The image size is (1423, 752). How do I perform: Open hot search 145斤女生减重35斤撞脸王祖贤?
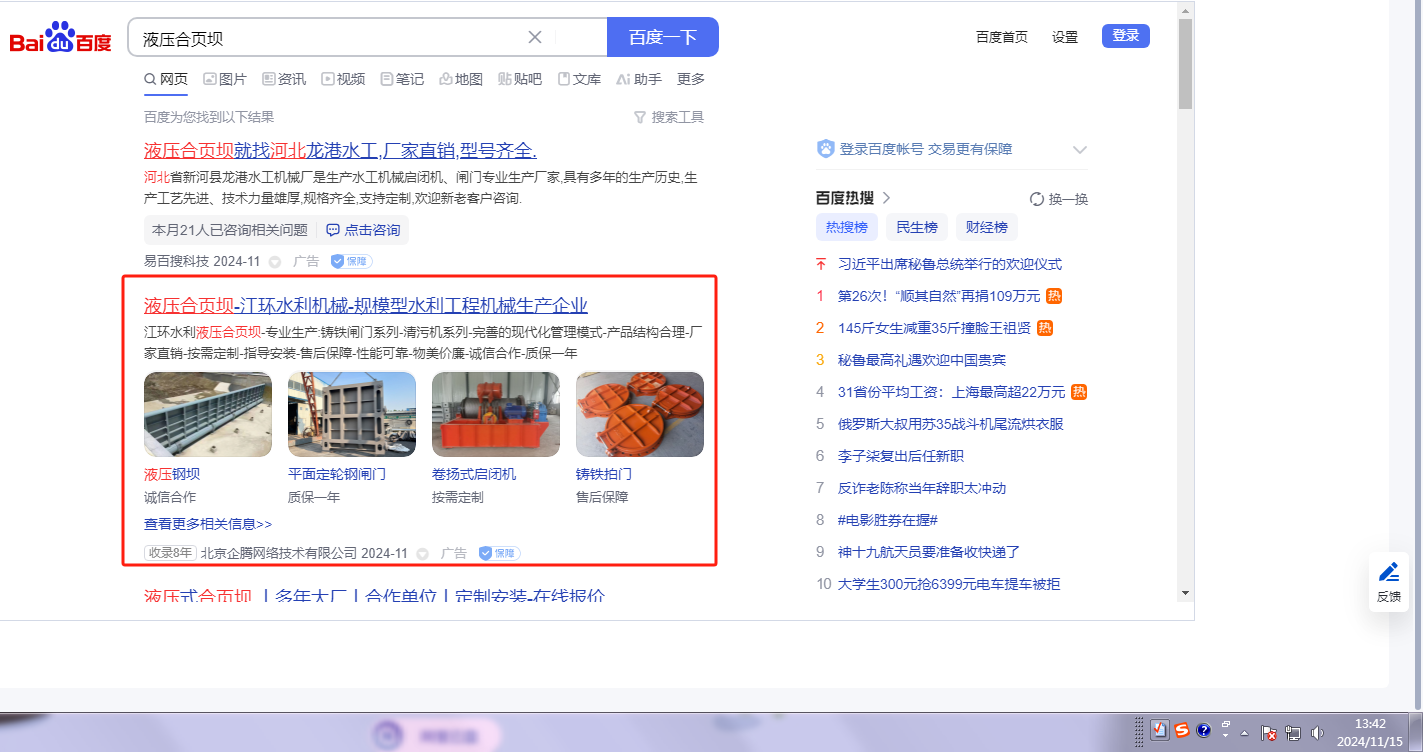(x=934, y=328)
